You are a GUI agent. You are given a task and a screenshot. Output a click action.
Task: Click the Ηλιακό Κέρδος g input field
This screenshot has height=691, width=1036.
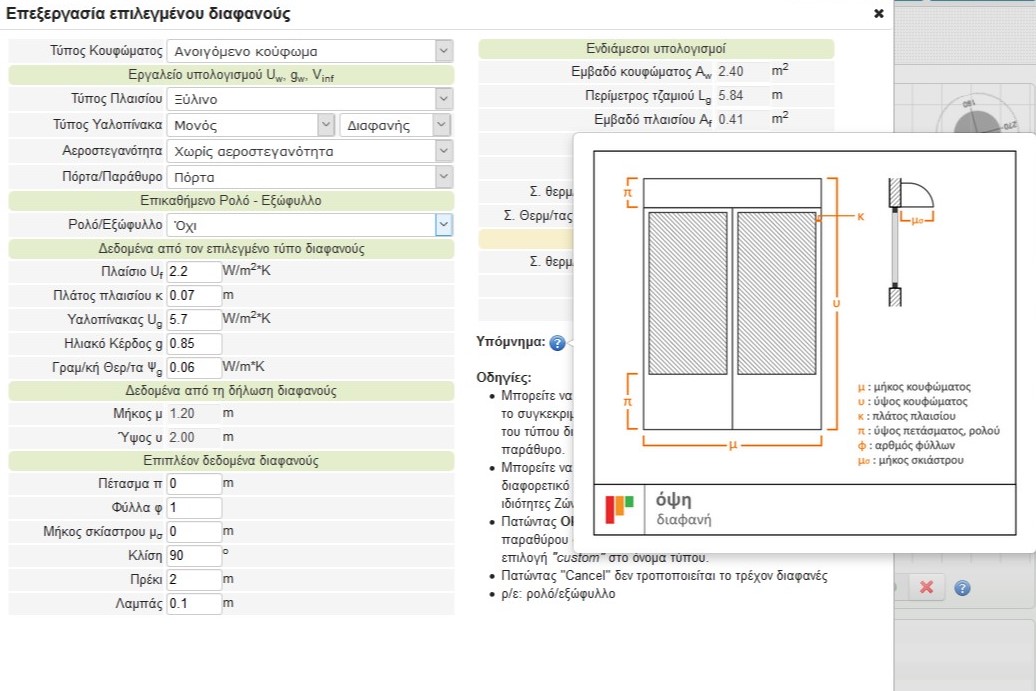coord(194,344)
